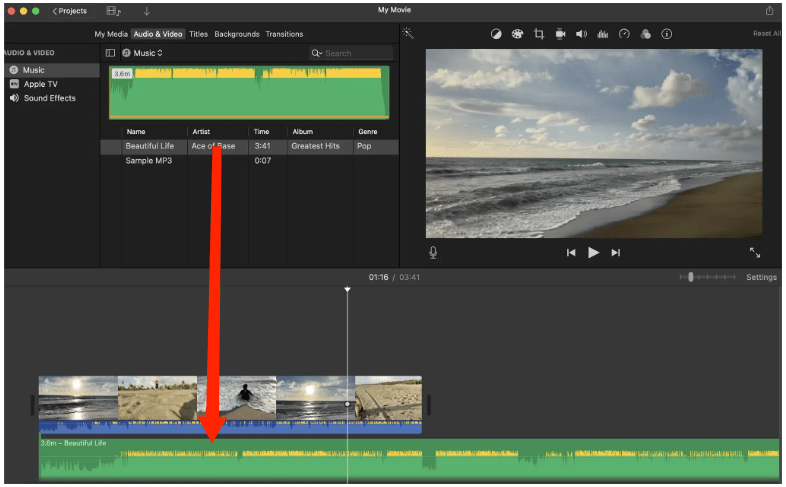
Task: Toggle the sidebar visibility button
Action: (x=110, y=53)
